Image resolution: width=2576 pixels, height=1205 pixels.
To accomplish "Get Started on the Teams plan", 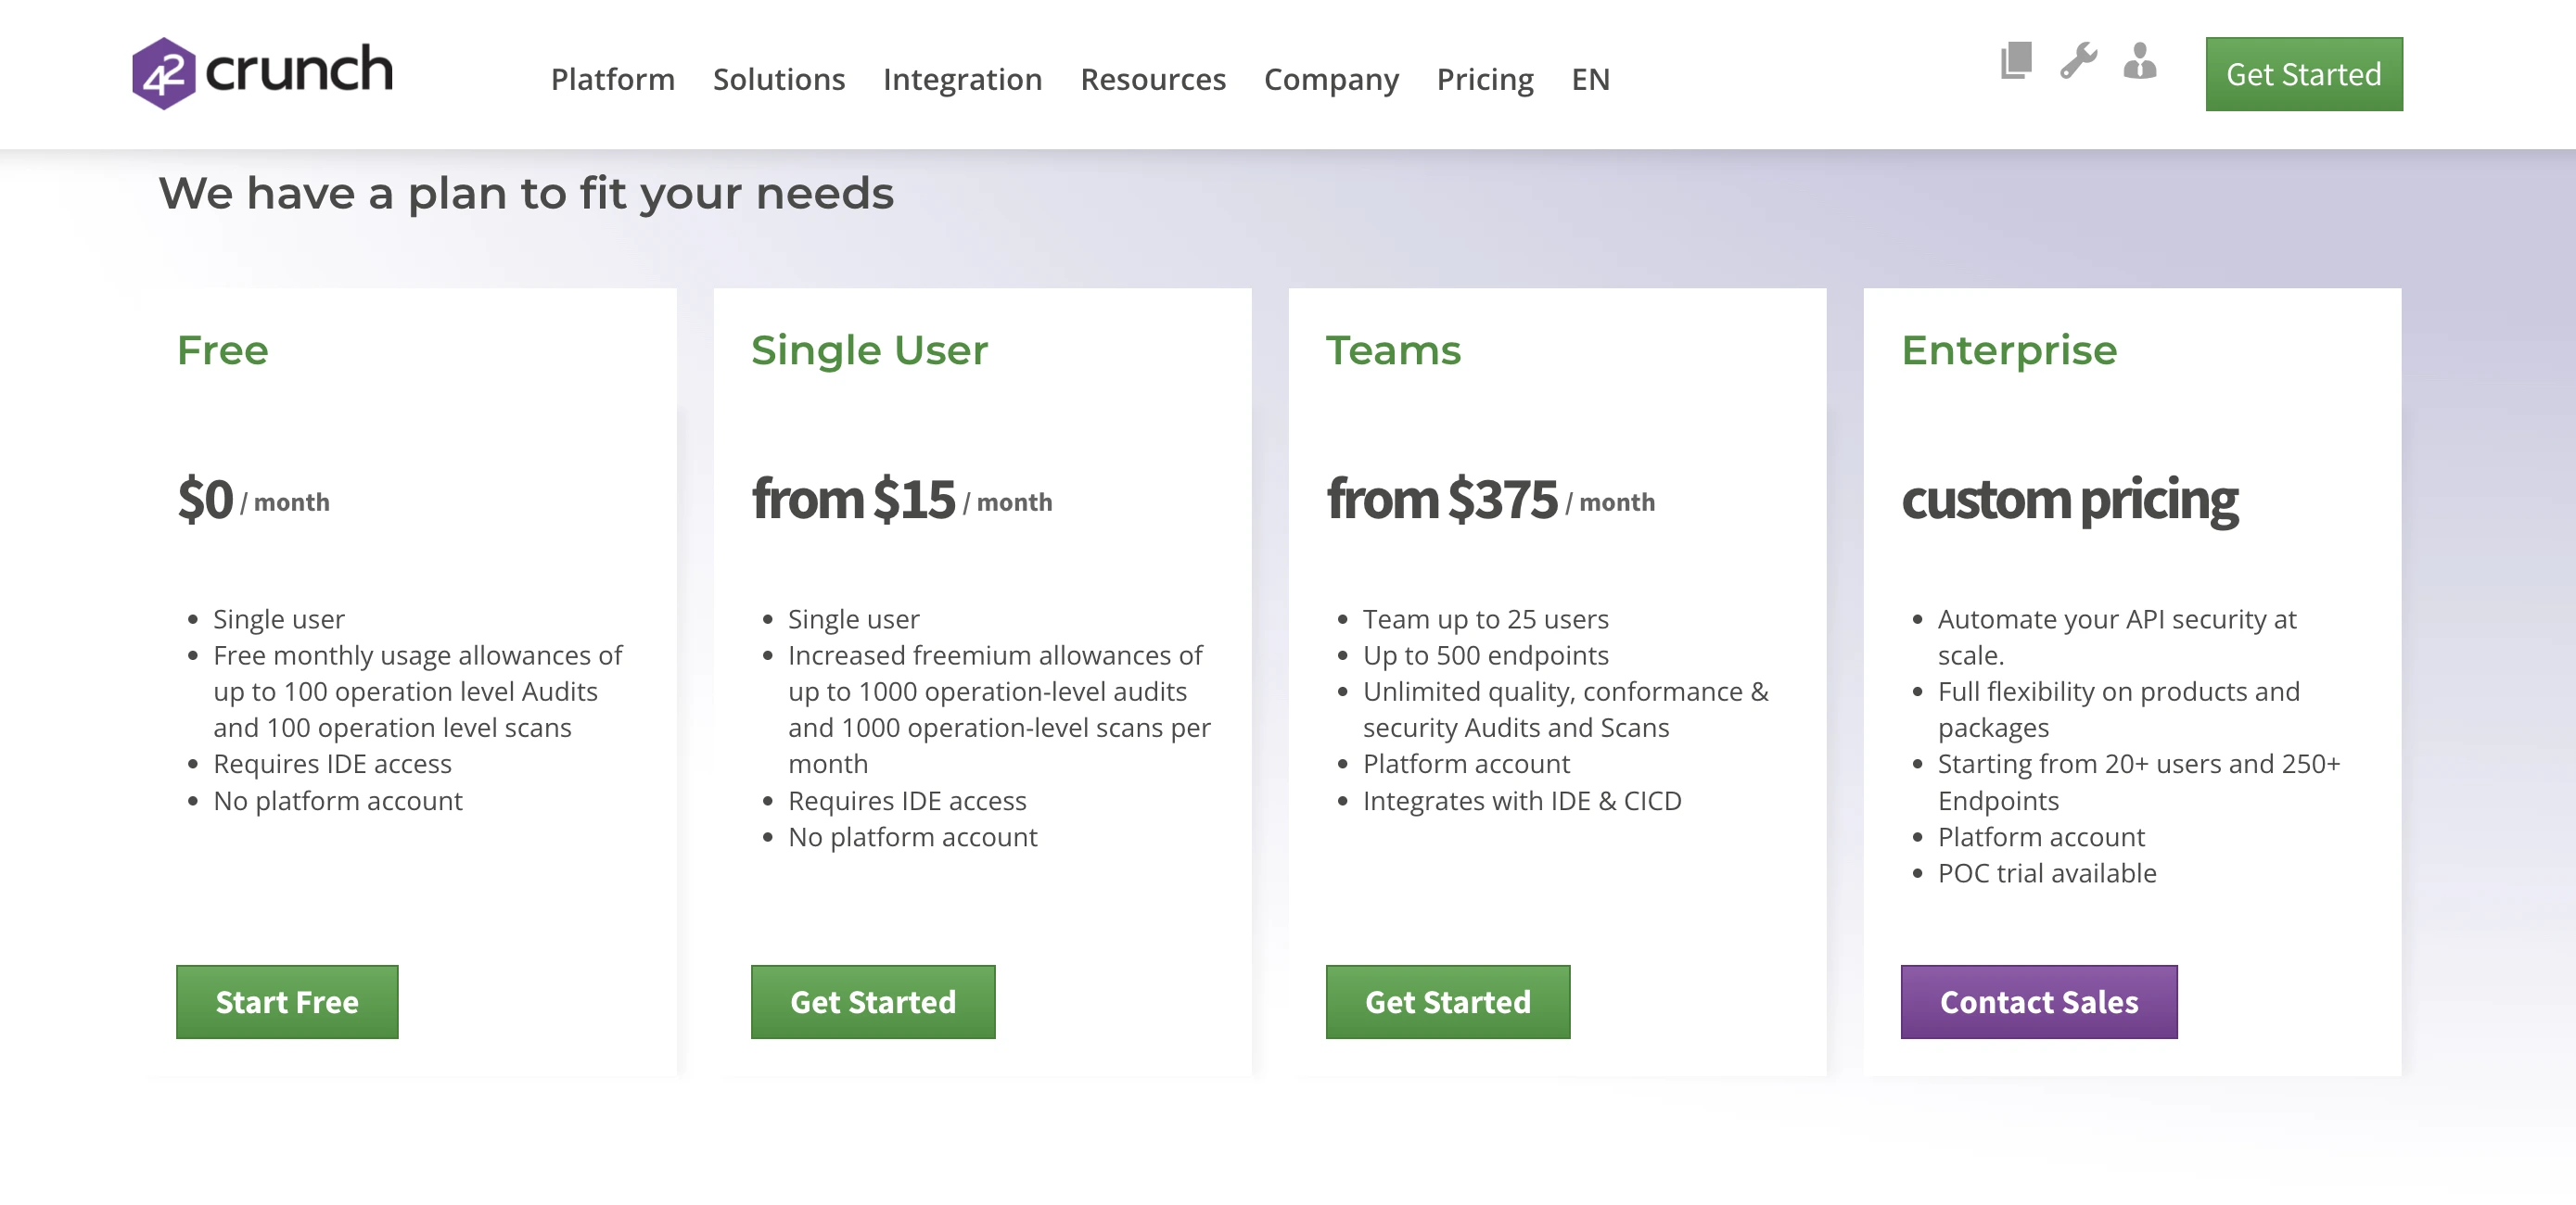I will [1447, 1001].
